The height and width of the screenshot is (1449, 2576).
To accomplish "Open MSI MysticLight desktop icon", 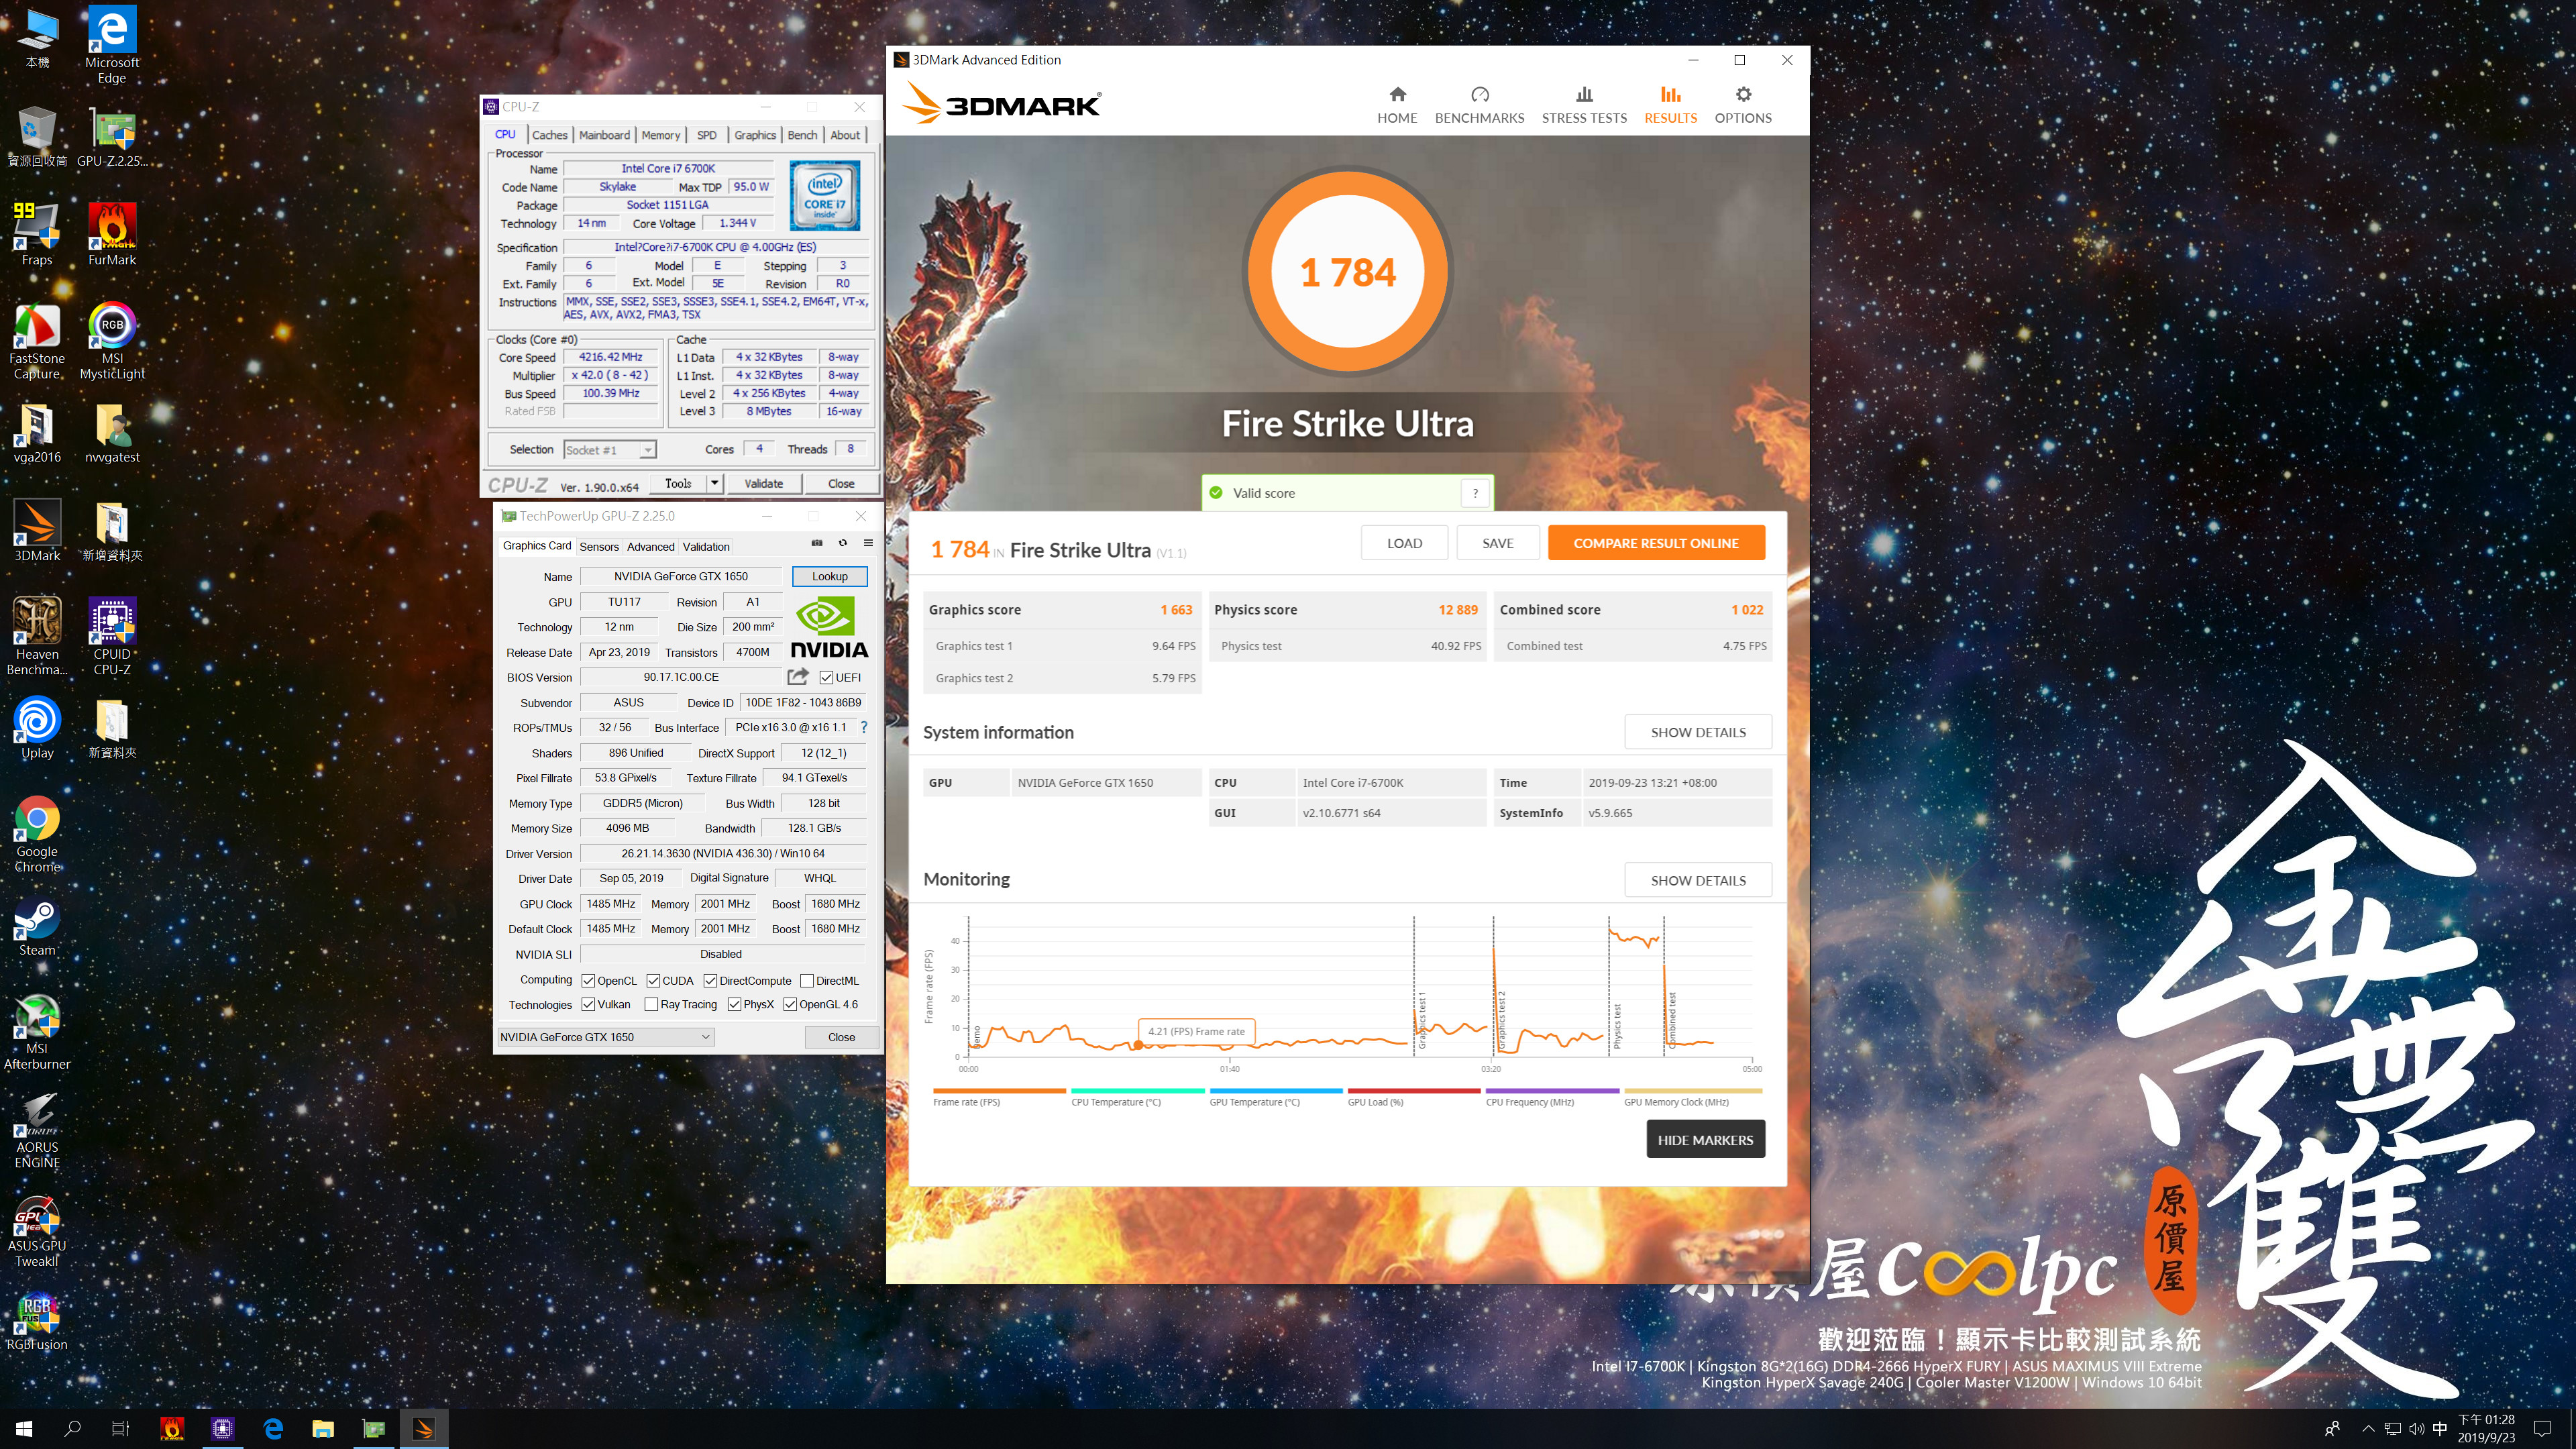I will pos(112,342).
